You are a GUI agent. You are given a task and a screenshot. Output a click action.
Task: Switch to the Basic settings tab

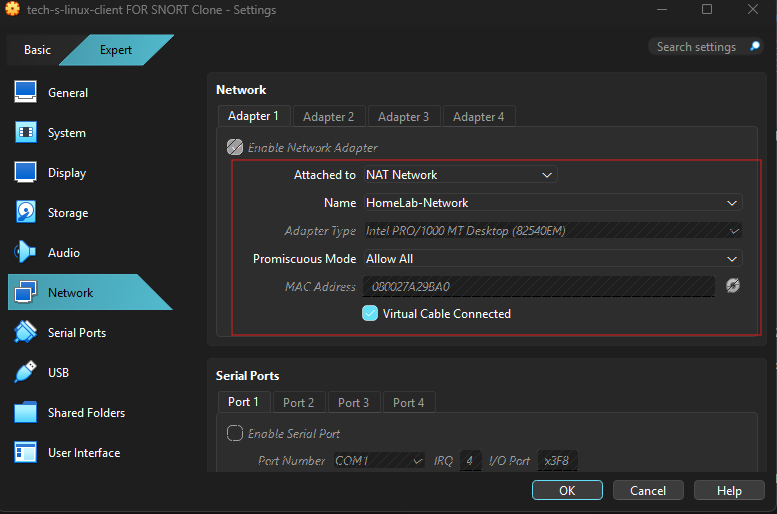pyautogui.click(x=37, y=50)
